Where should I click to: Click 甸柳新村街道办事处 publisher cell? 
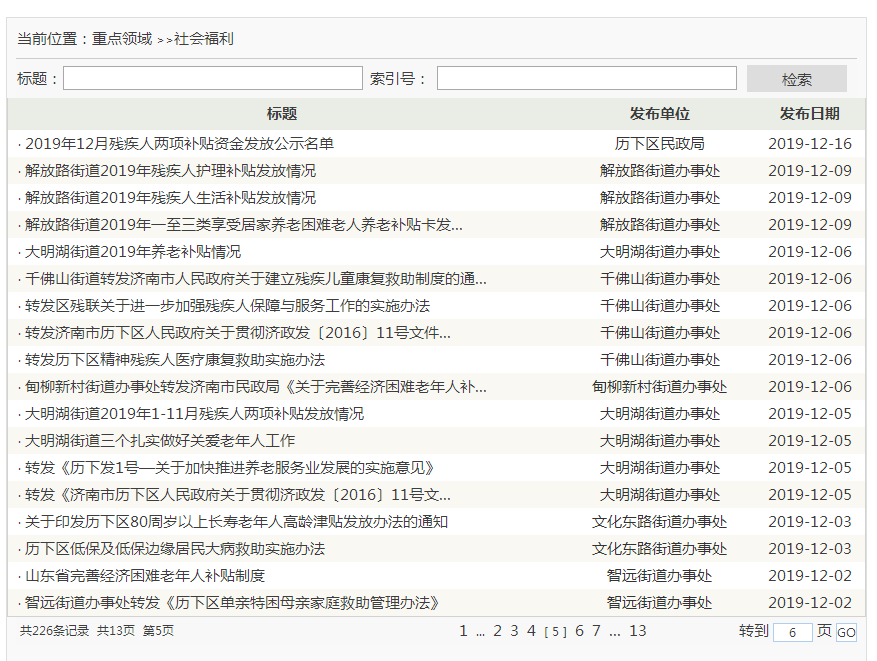tap(659, 386)
